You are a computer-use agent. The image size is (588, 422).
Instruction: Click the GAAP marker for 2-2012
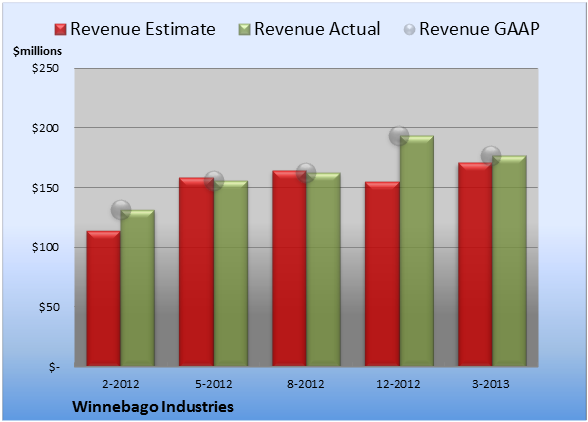[121, 210]
